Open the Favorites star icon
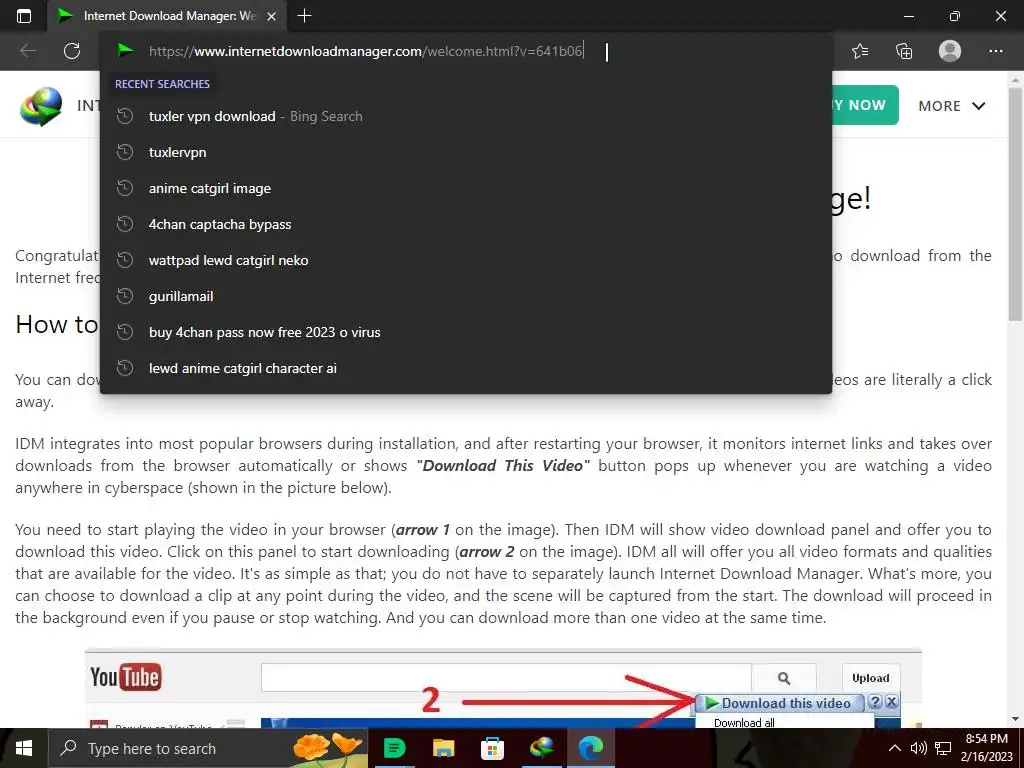1024x768 pixels. pos(860,51)
